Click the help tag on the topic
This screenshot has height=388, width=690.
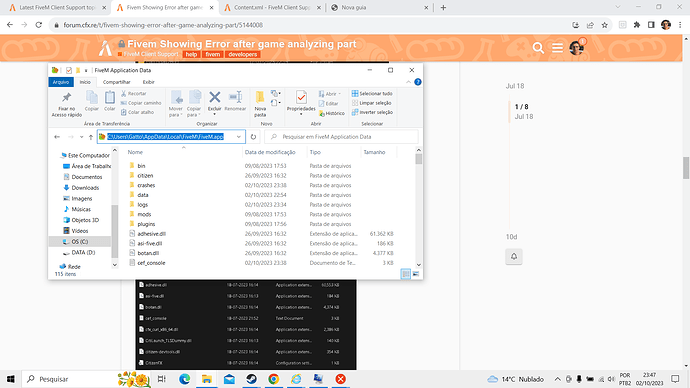pos(191,55)
